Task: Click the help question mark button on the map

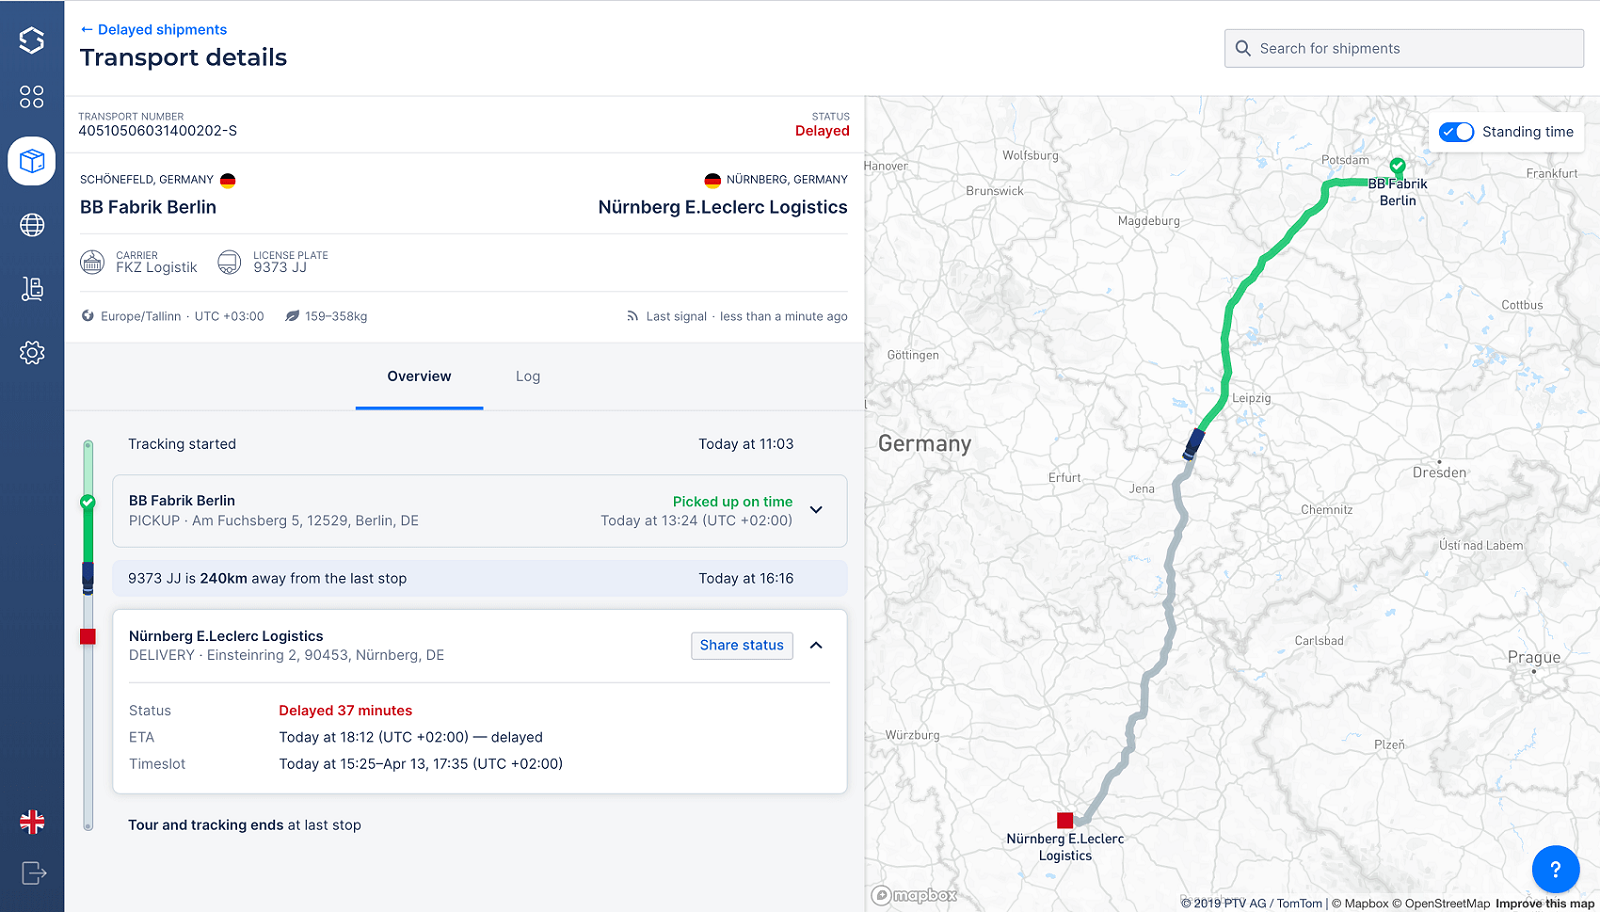Action: (x=1555, y=869)
